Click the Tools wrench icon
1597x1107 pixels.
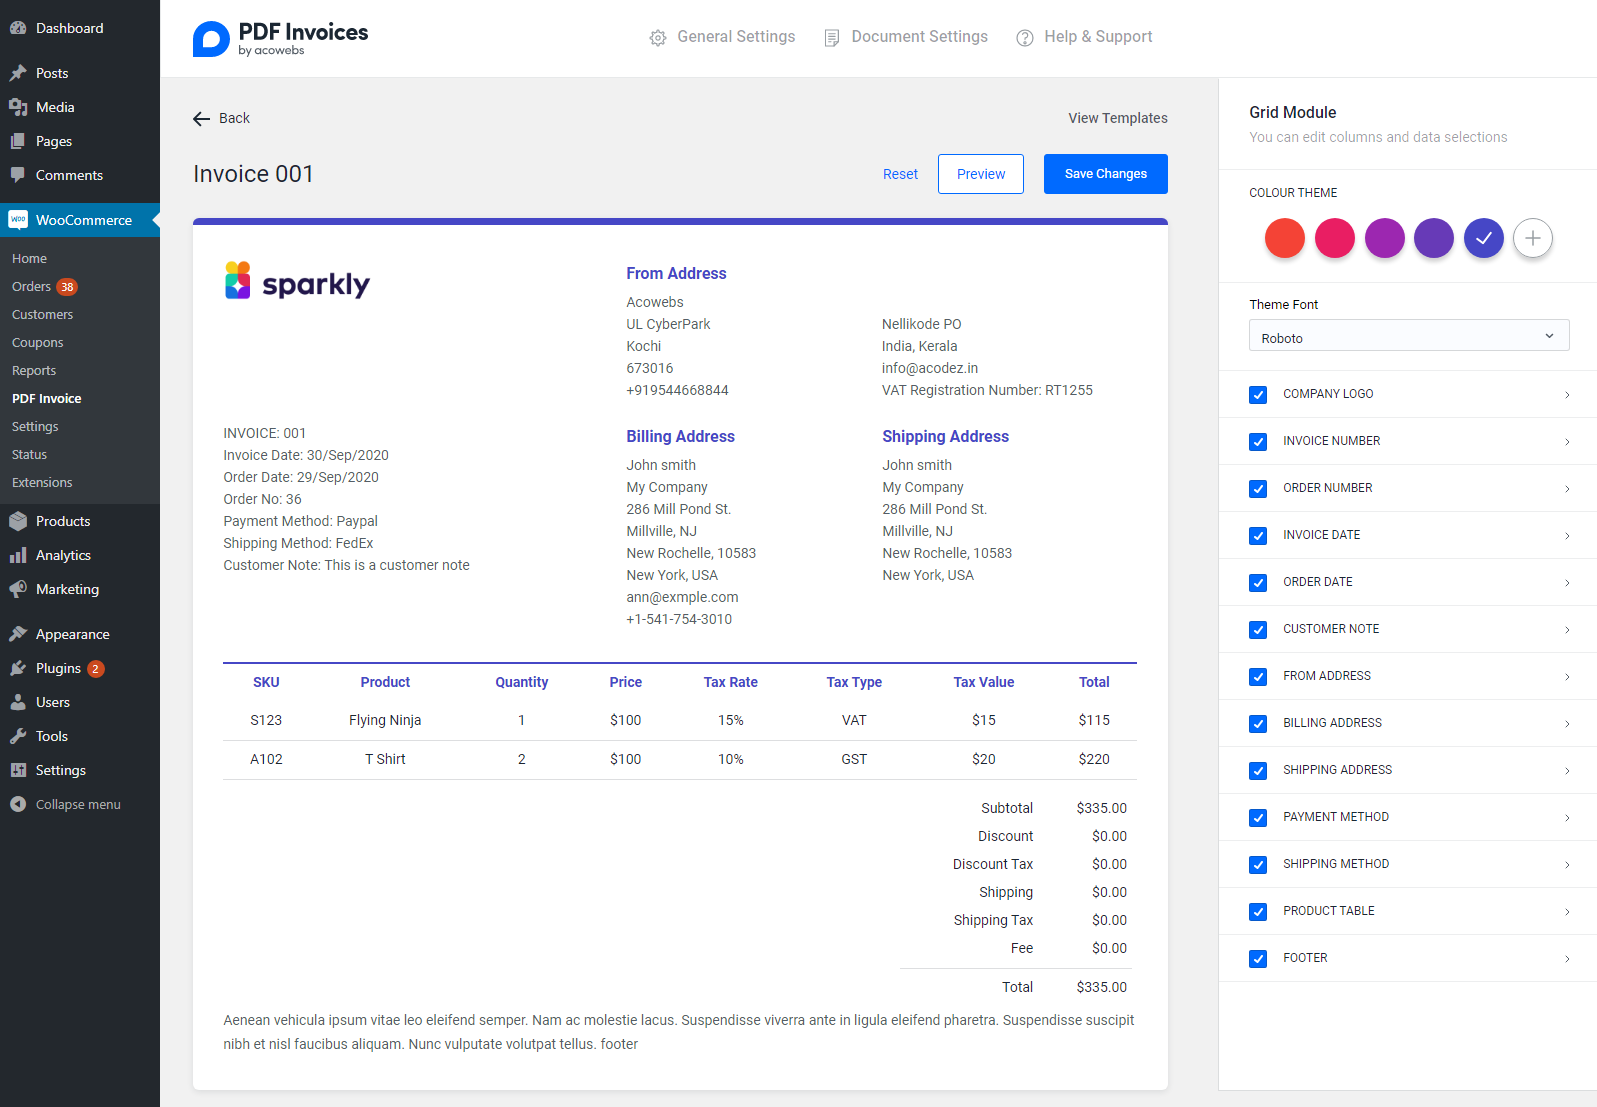pos(18,736)
